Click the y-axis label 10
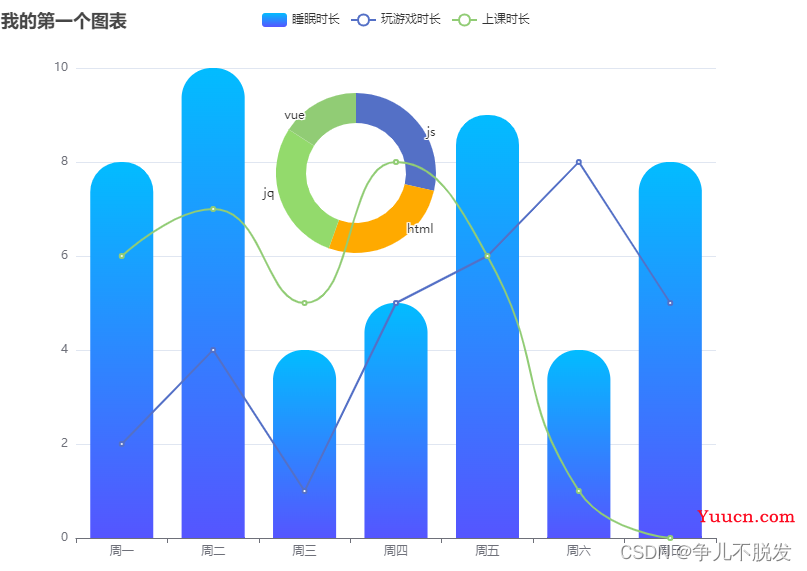The width and height of the screenshot is (807, 571). point(61,67)
